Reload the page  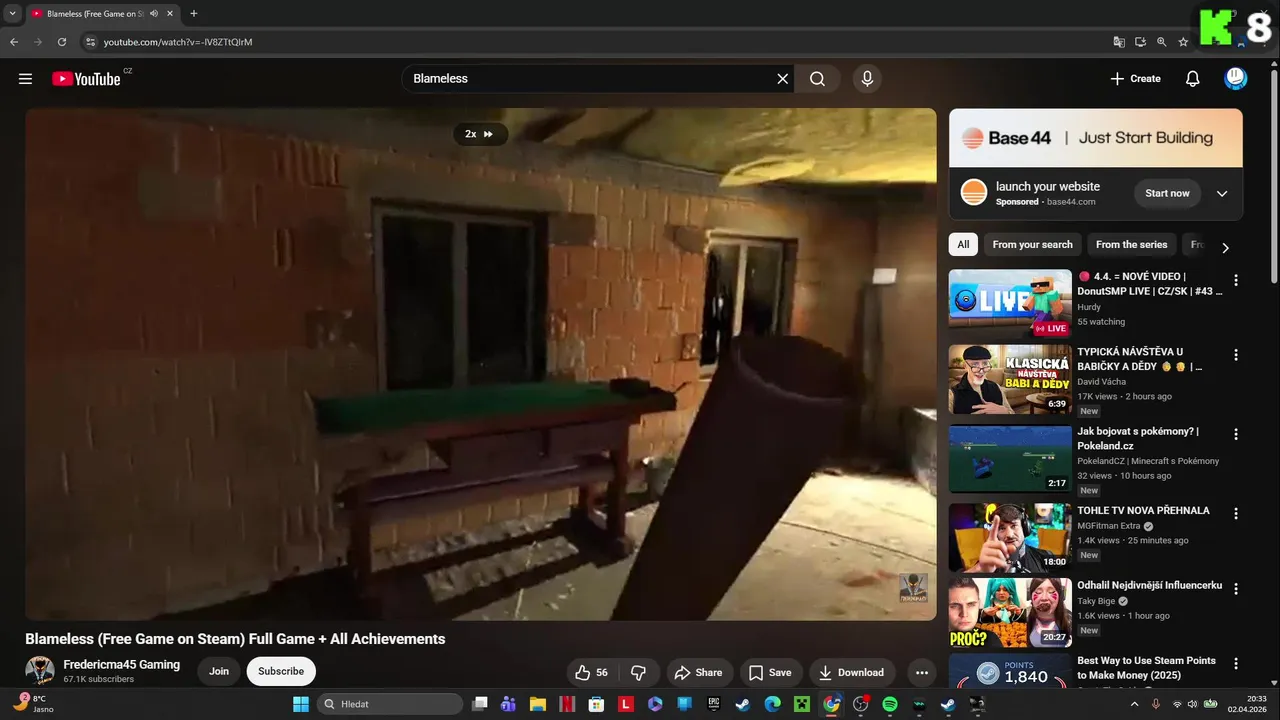62,42
